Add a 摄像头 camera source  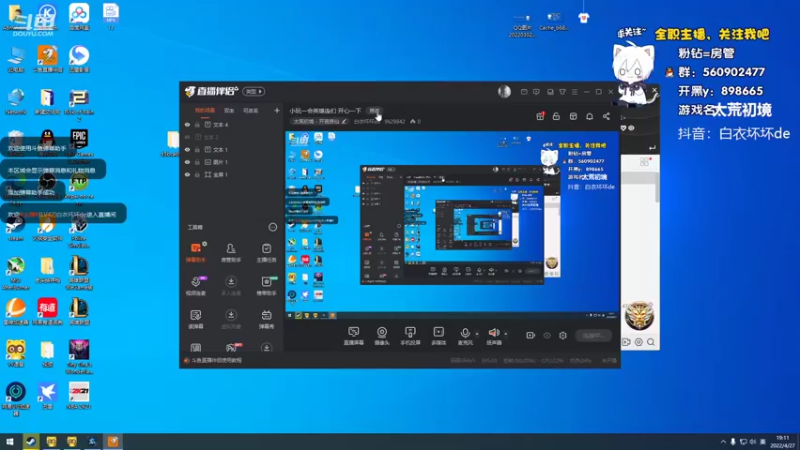(x=382, y=336)
